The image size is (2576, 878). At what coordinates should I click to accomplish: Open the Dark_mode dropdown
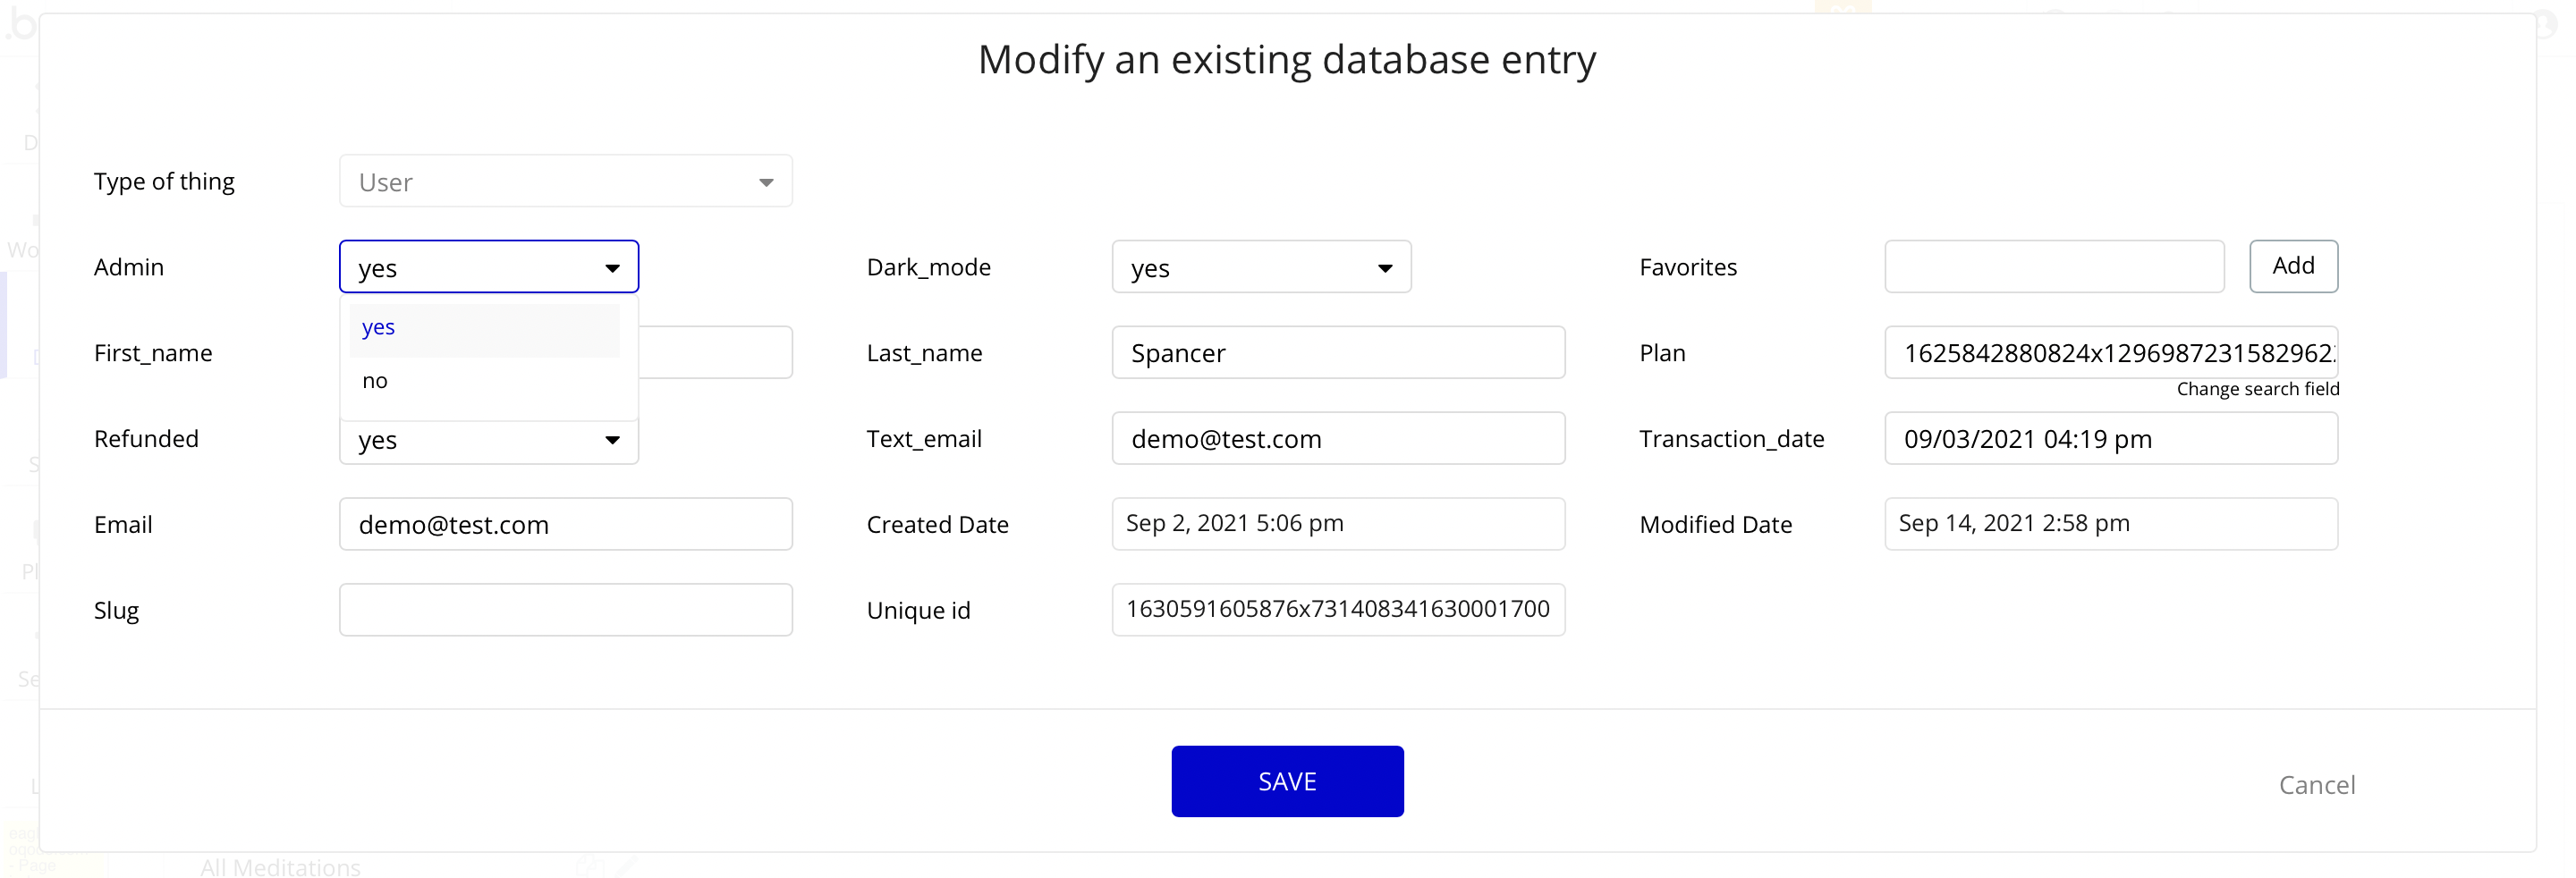pos(1260,267)
